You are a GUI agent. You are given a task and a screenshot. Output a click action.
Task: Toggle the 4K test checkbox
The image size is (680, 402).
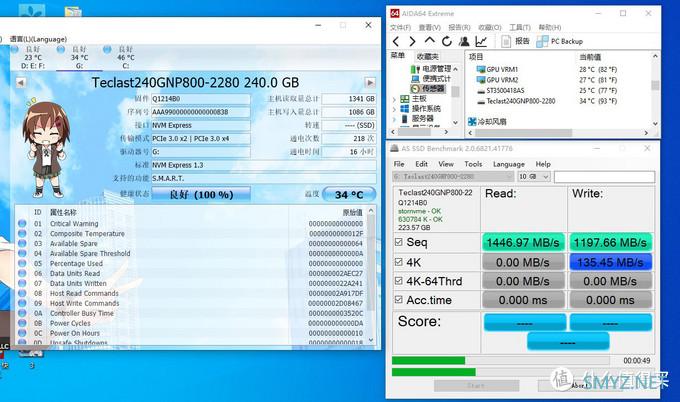399,262
